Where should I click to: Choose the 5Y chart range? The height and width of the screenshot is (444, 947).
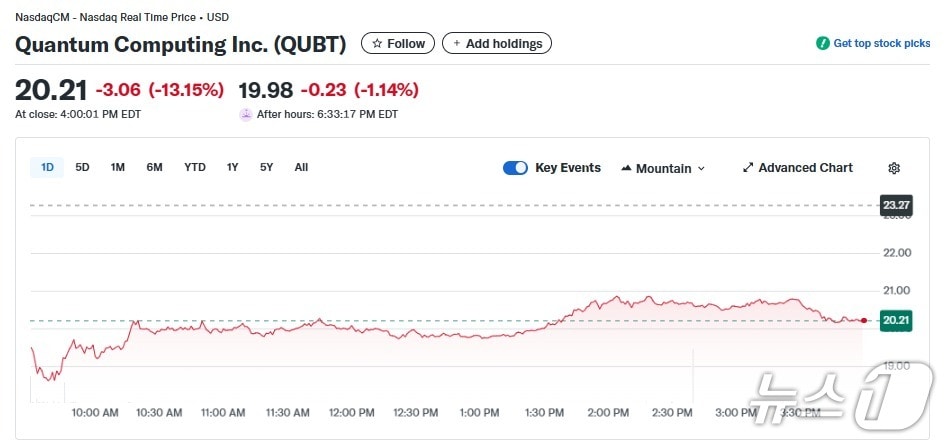[x=266, y=167]
